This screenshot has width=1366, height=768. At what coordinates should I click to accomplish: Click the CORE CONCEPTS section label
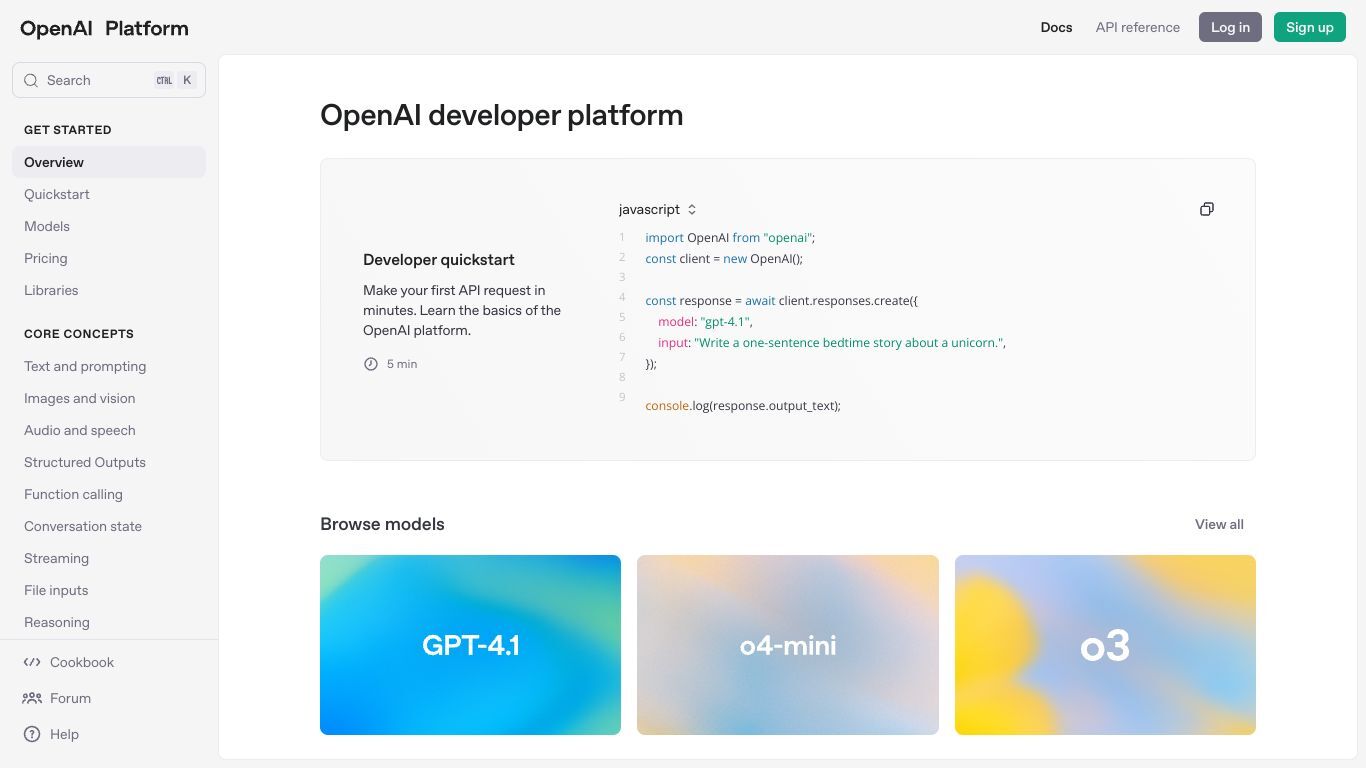point(79,334)
